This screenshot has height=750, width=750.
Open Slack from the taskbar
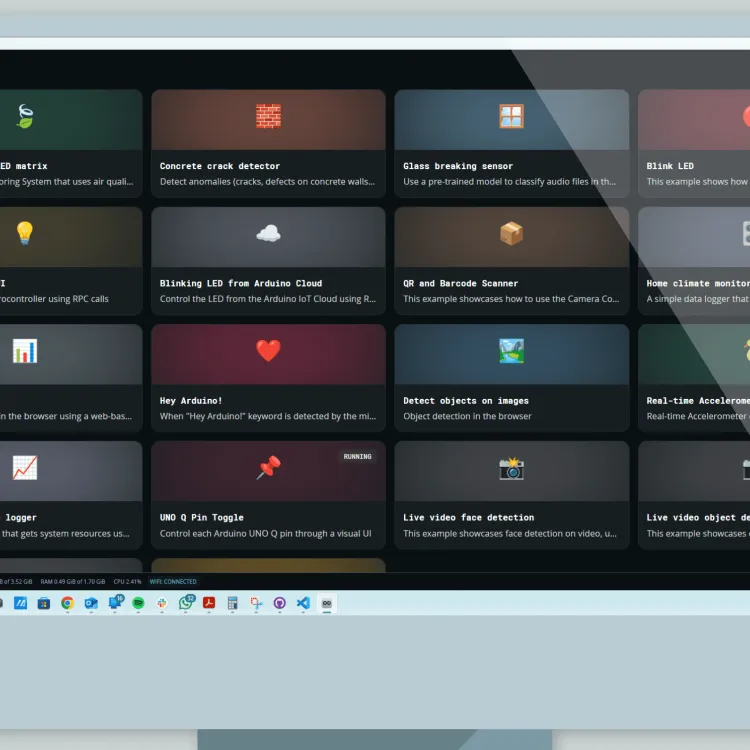[x=162, y=603]
